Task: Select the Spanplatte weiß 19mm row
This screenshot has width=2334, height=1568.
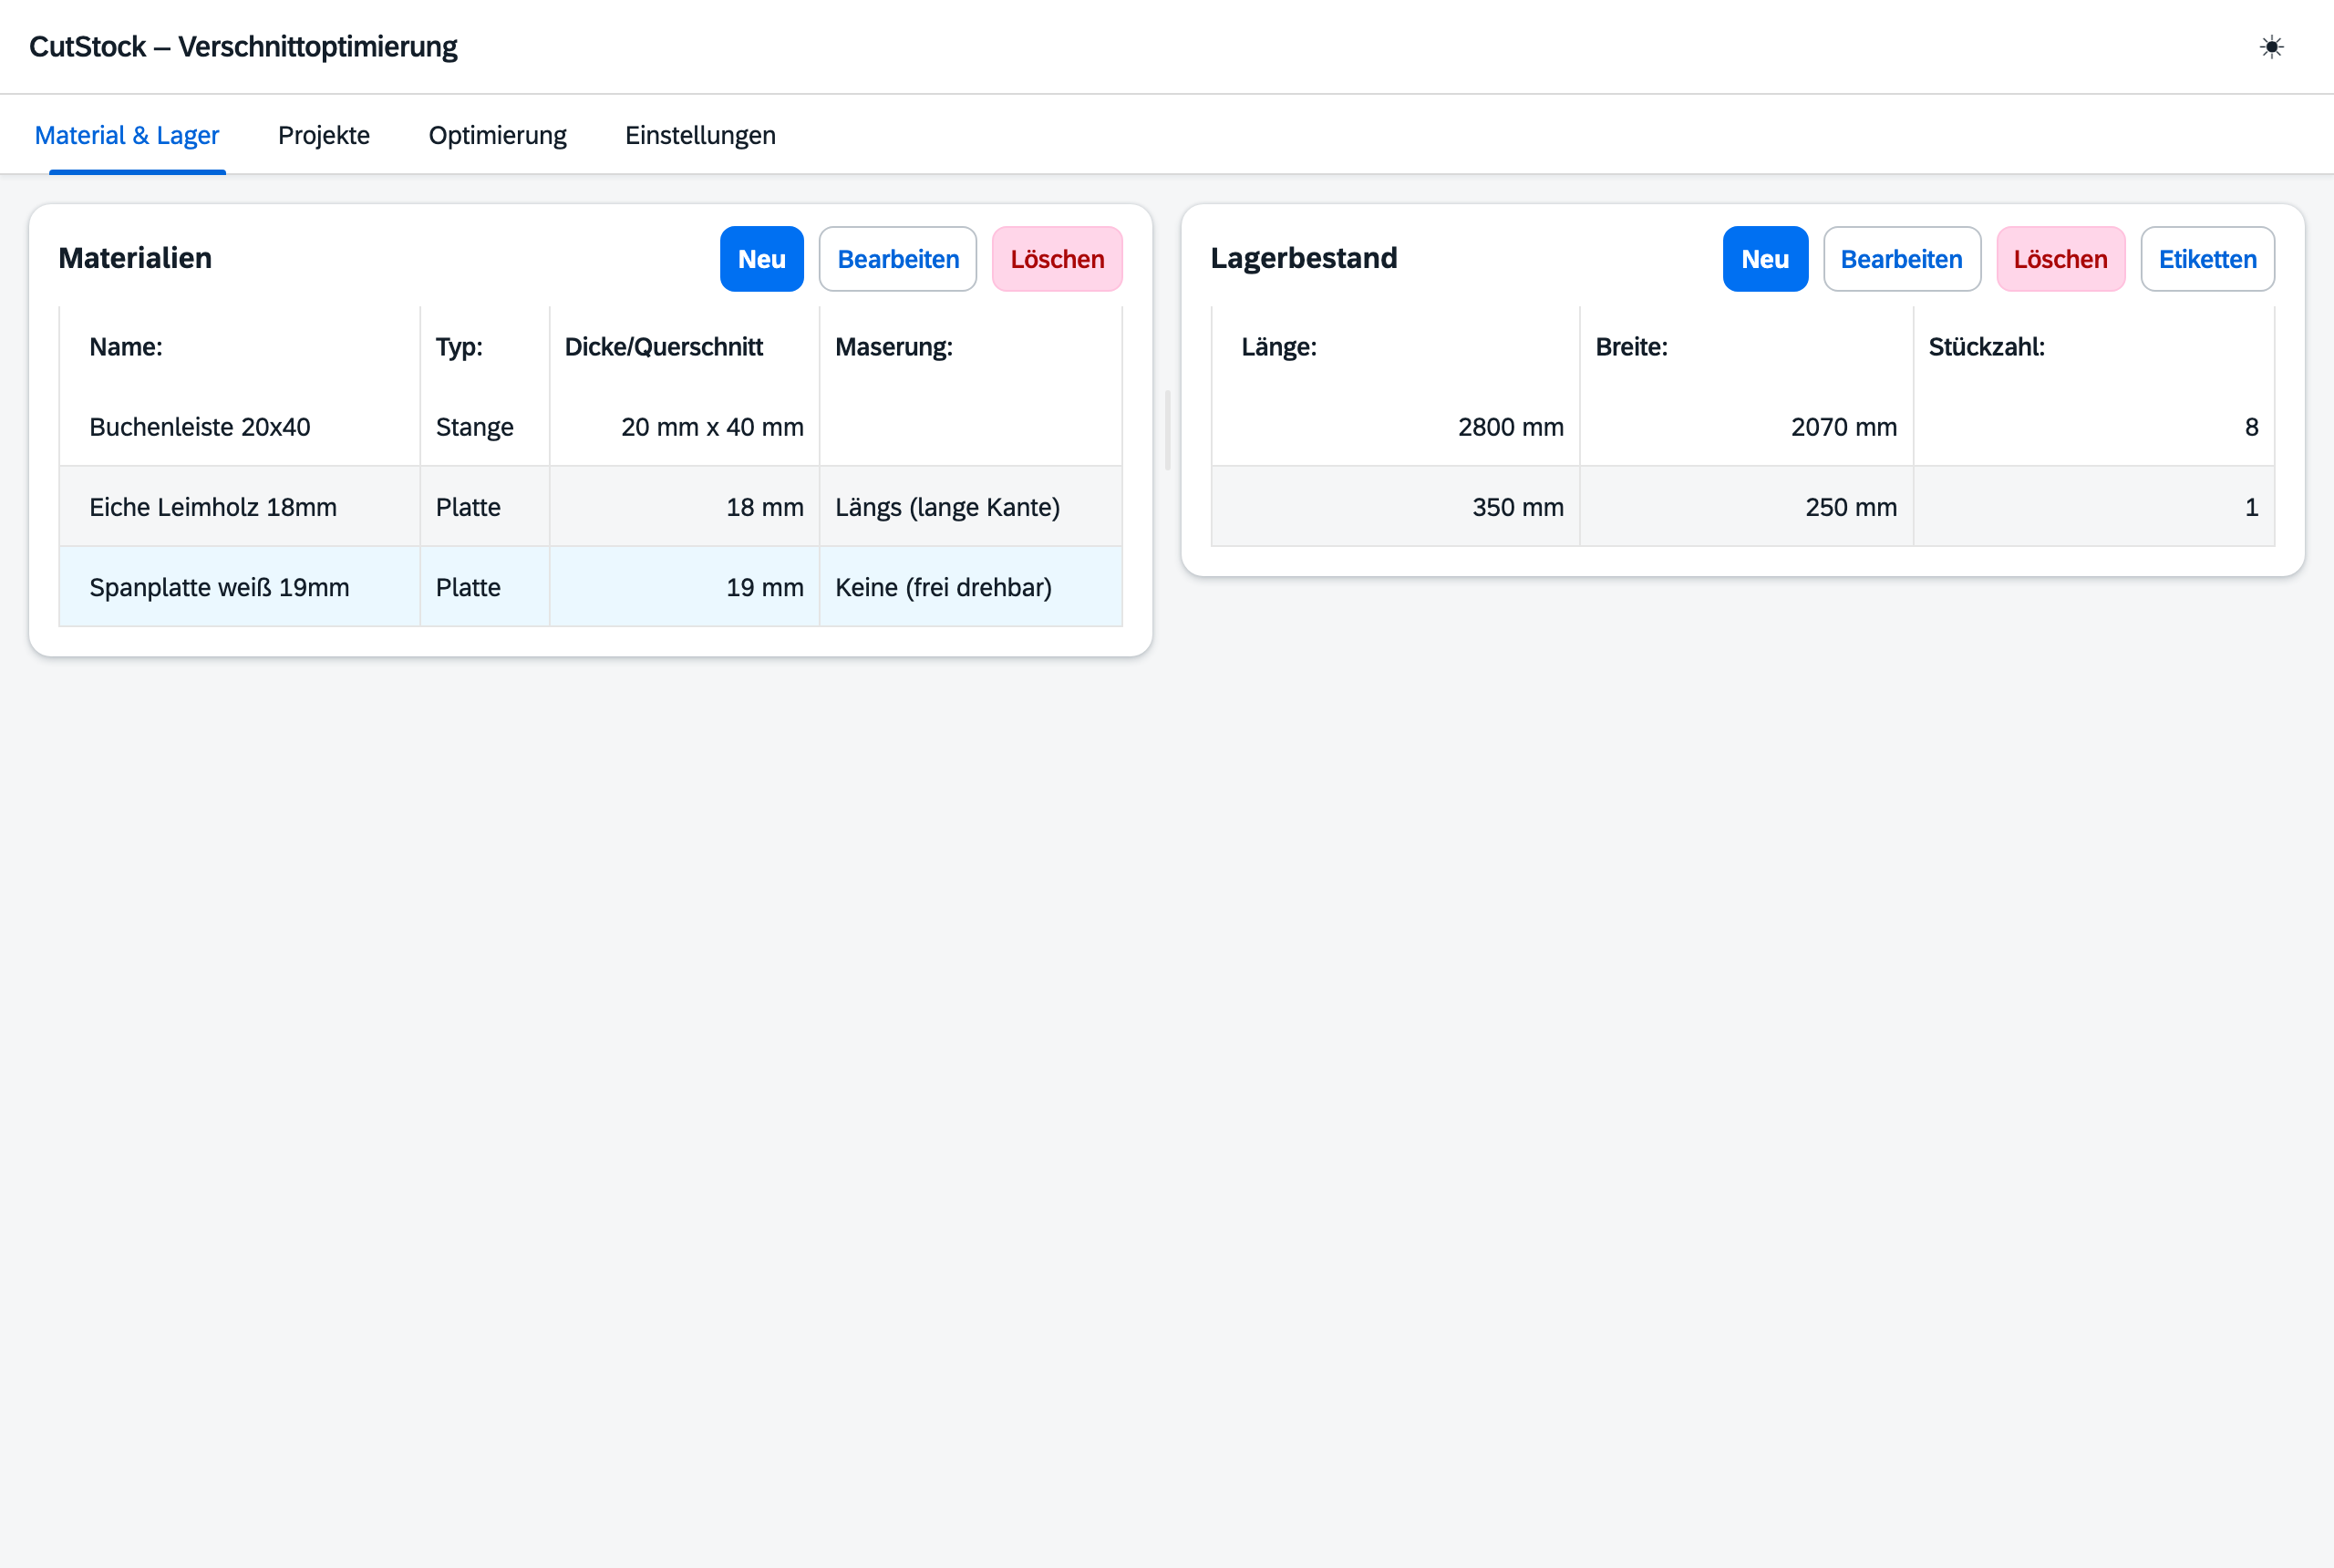Action: (x=590, y=587)
